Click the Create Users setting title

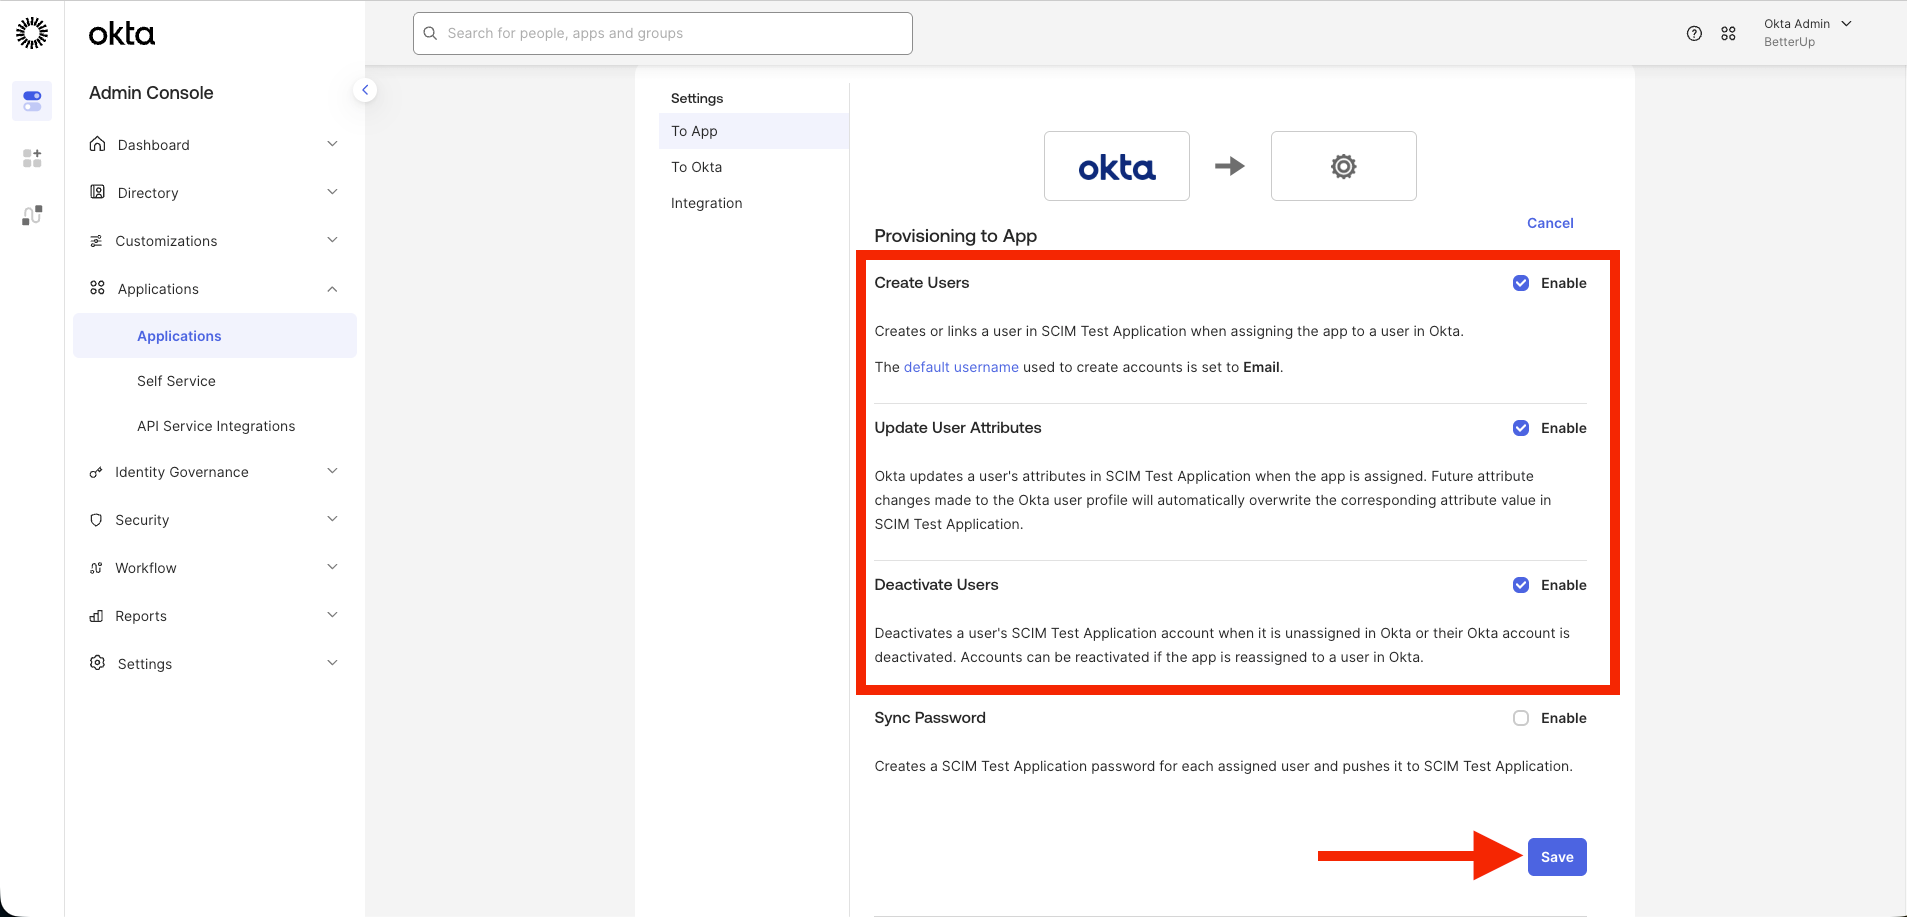pos(922,283)
